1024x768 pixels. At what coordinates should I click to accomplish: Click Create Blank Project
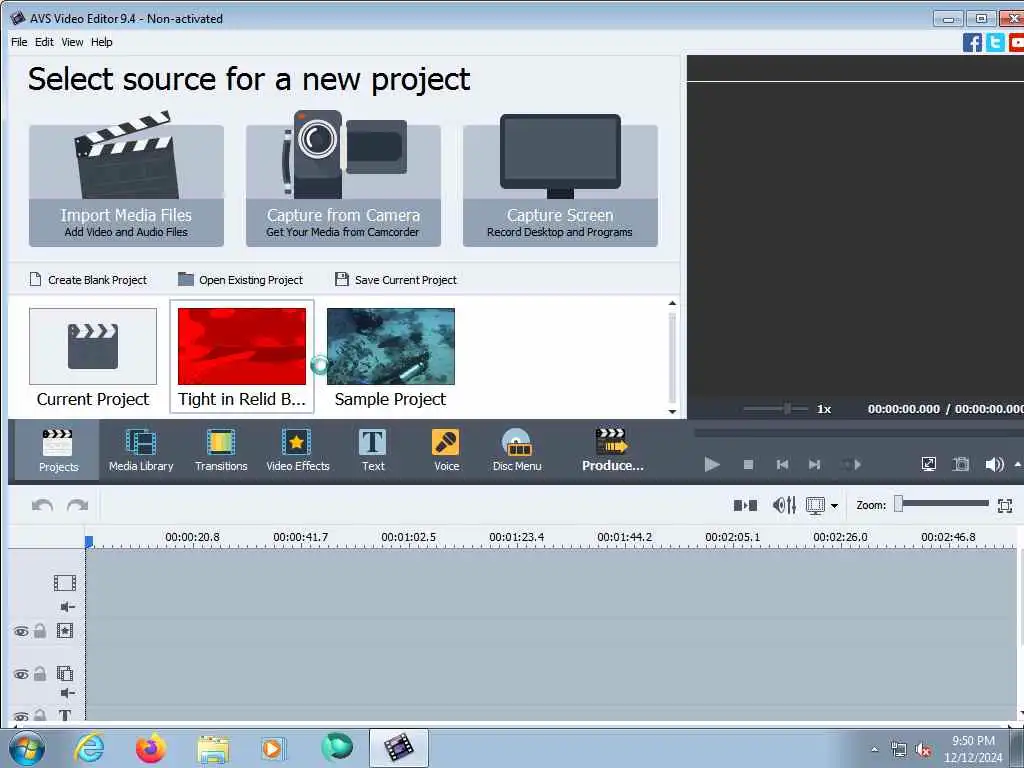coord(88,280)
